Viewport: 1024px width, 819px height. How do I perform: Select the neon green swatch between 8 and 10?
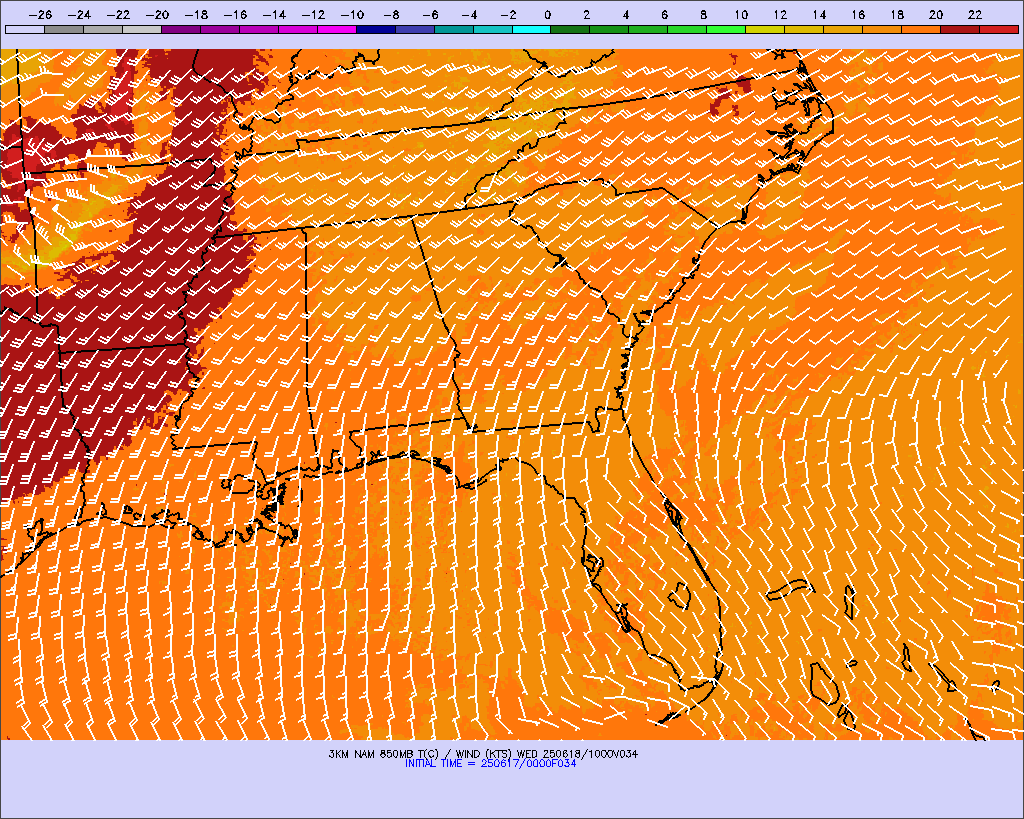(726, 29)
